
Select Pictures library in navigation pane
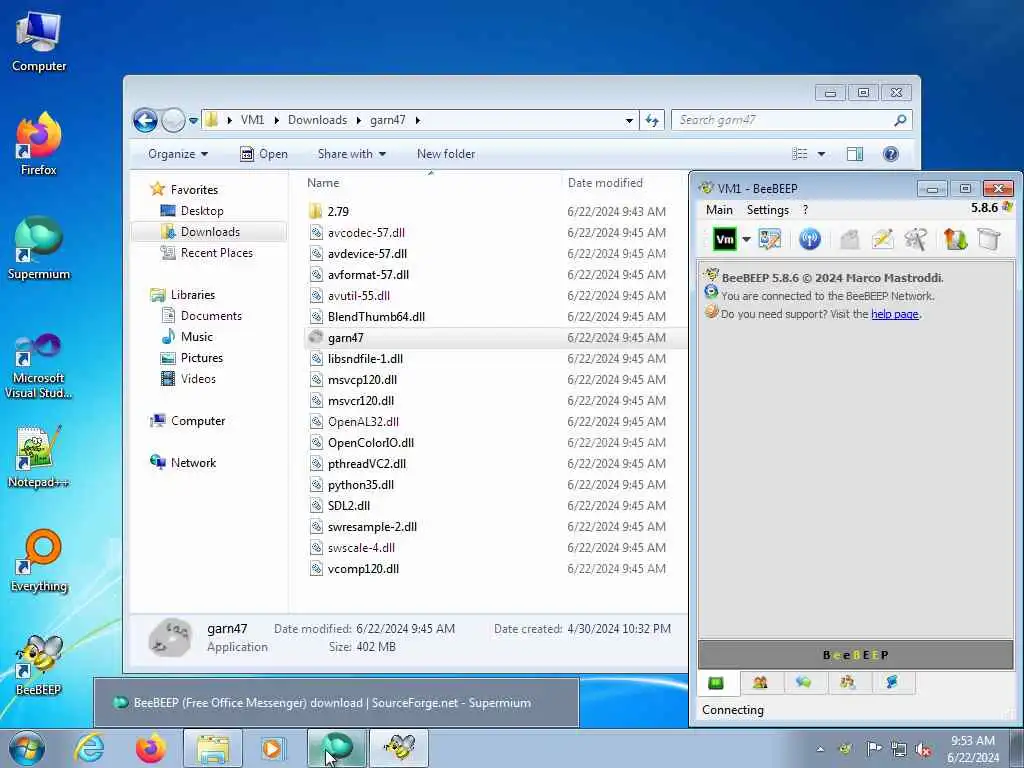pos(201,358)
